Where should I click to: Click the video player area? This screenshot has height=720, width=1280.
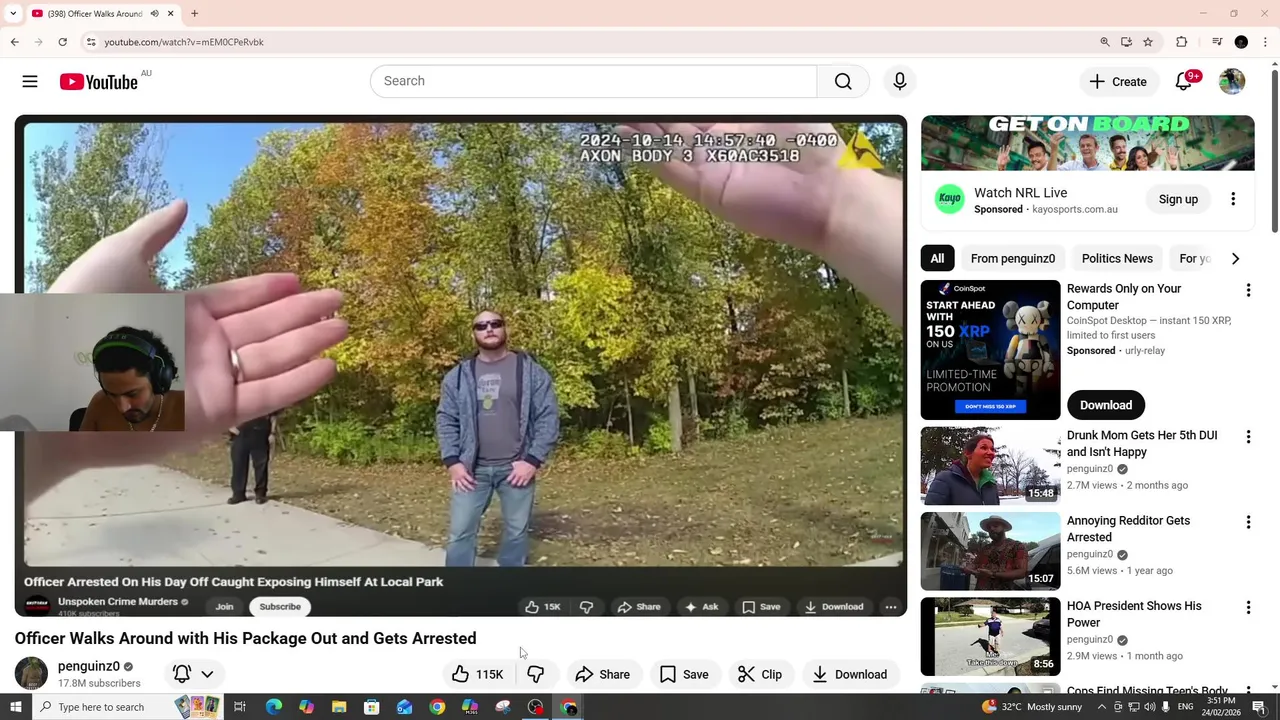461,365
